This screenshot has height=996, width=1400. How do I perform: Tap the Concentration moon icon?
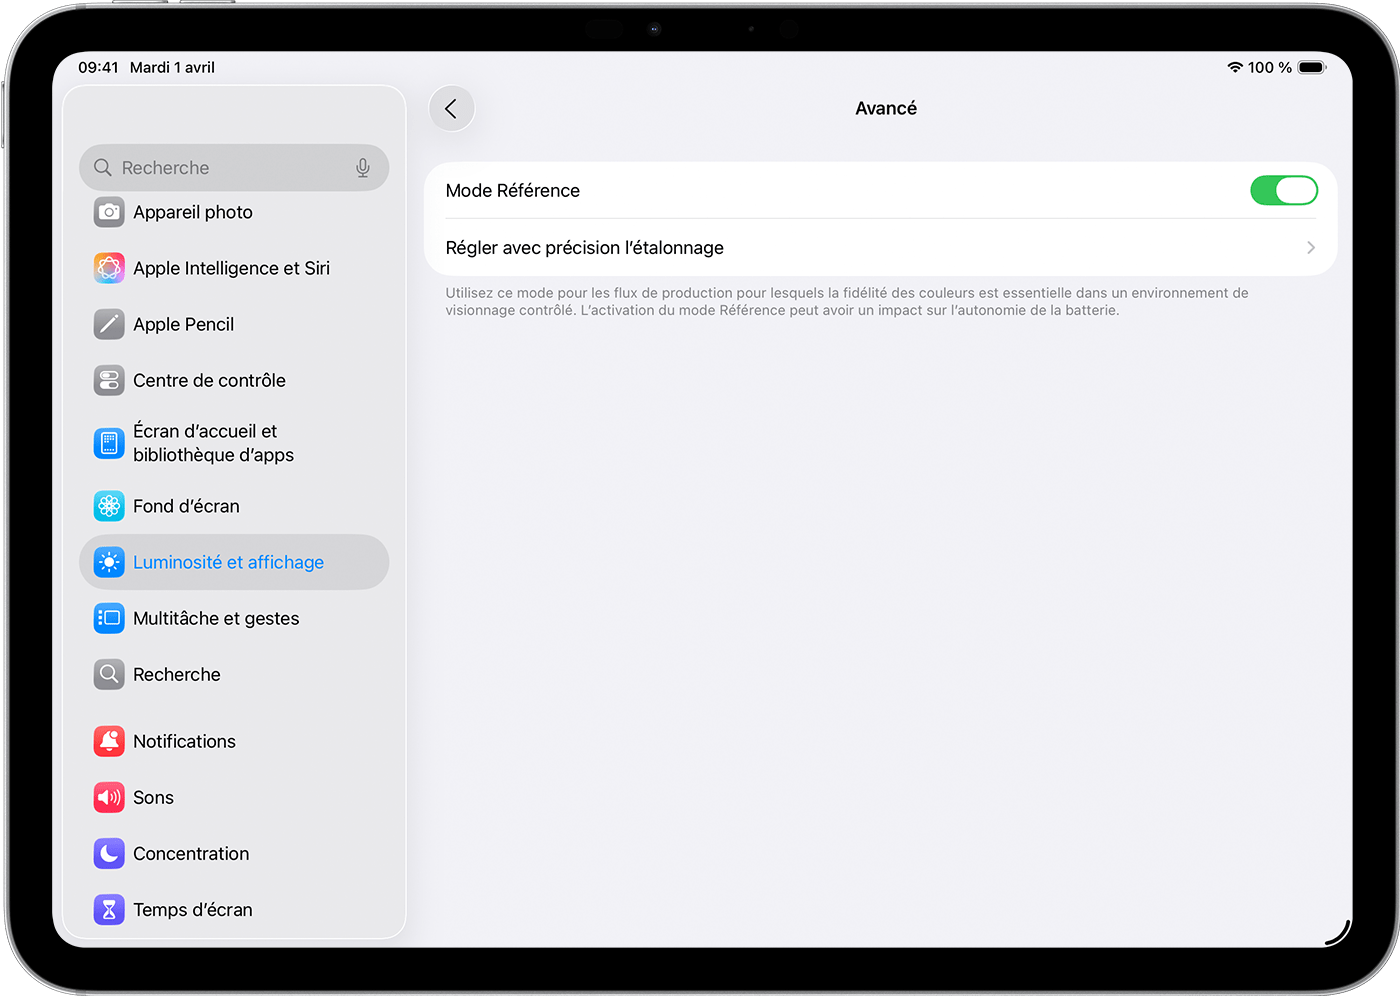tap(109, 853)
